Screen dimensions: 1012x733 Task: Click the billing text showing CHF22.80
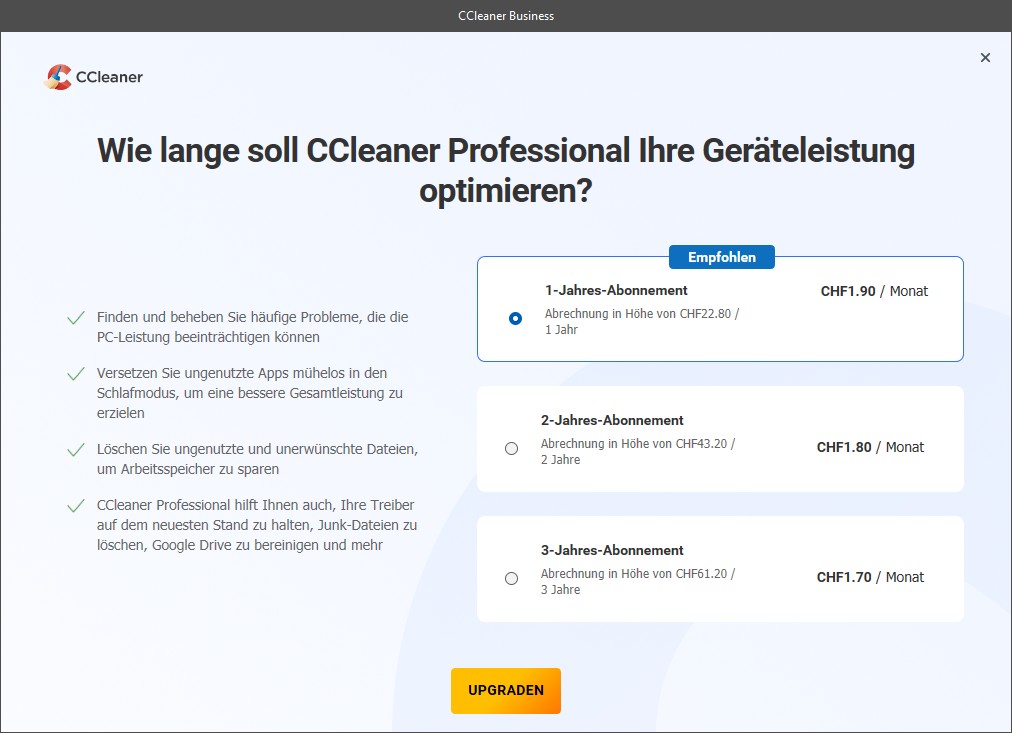[x=642, y=321]
